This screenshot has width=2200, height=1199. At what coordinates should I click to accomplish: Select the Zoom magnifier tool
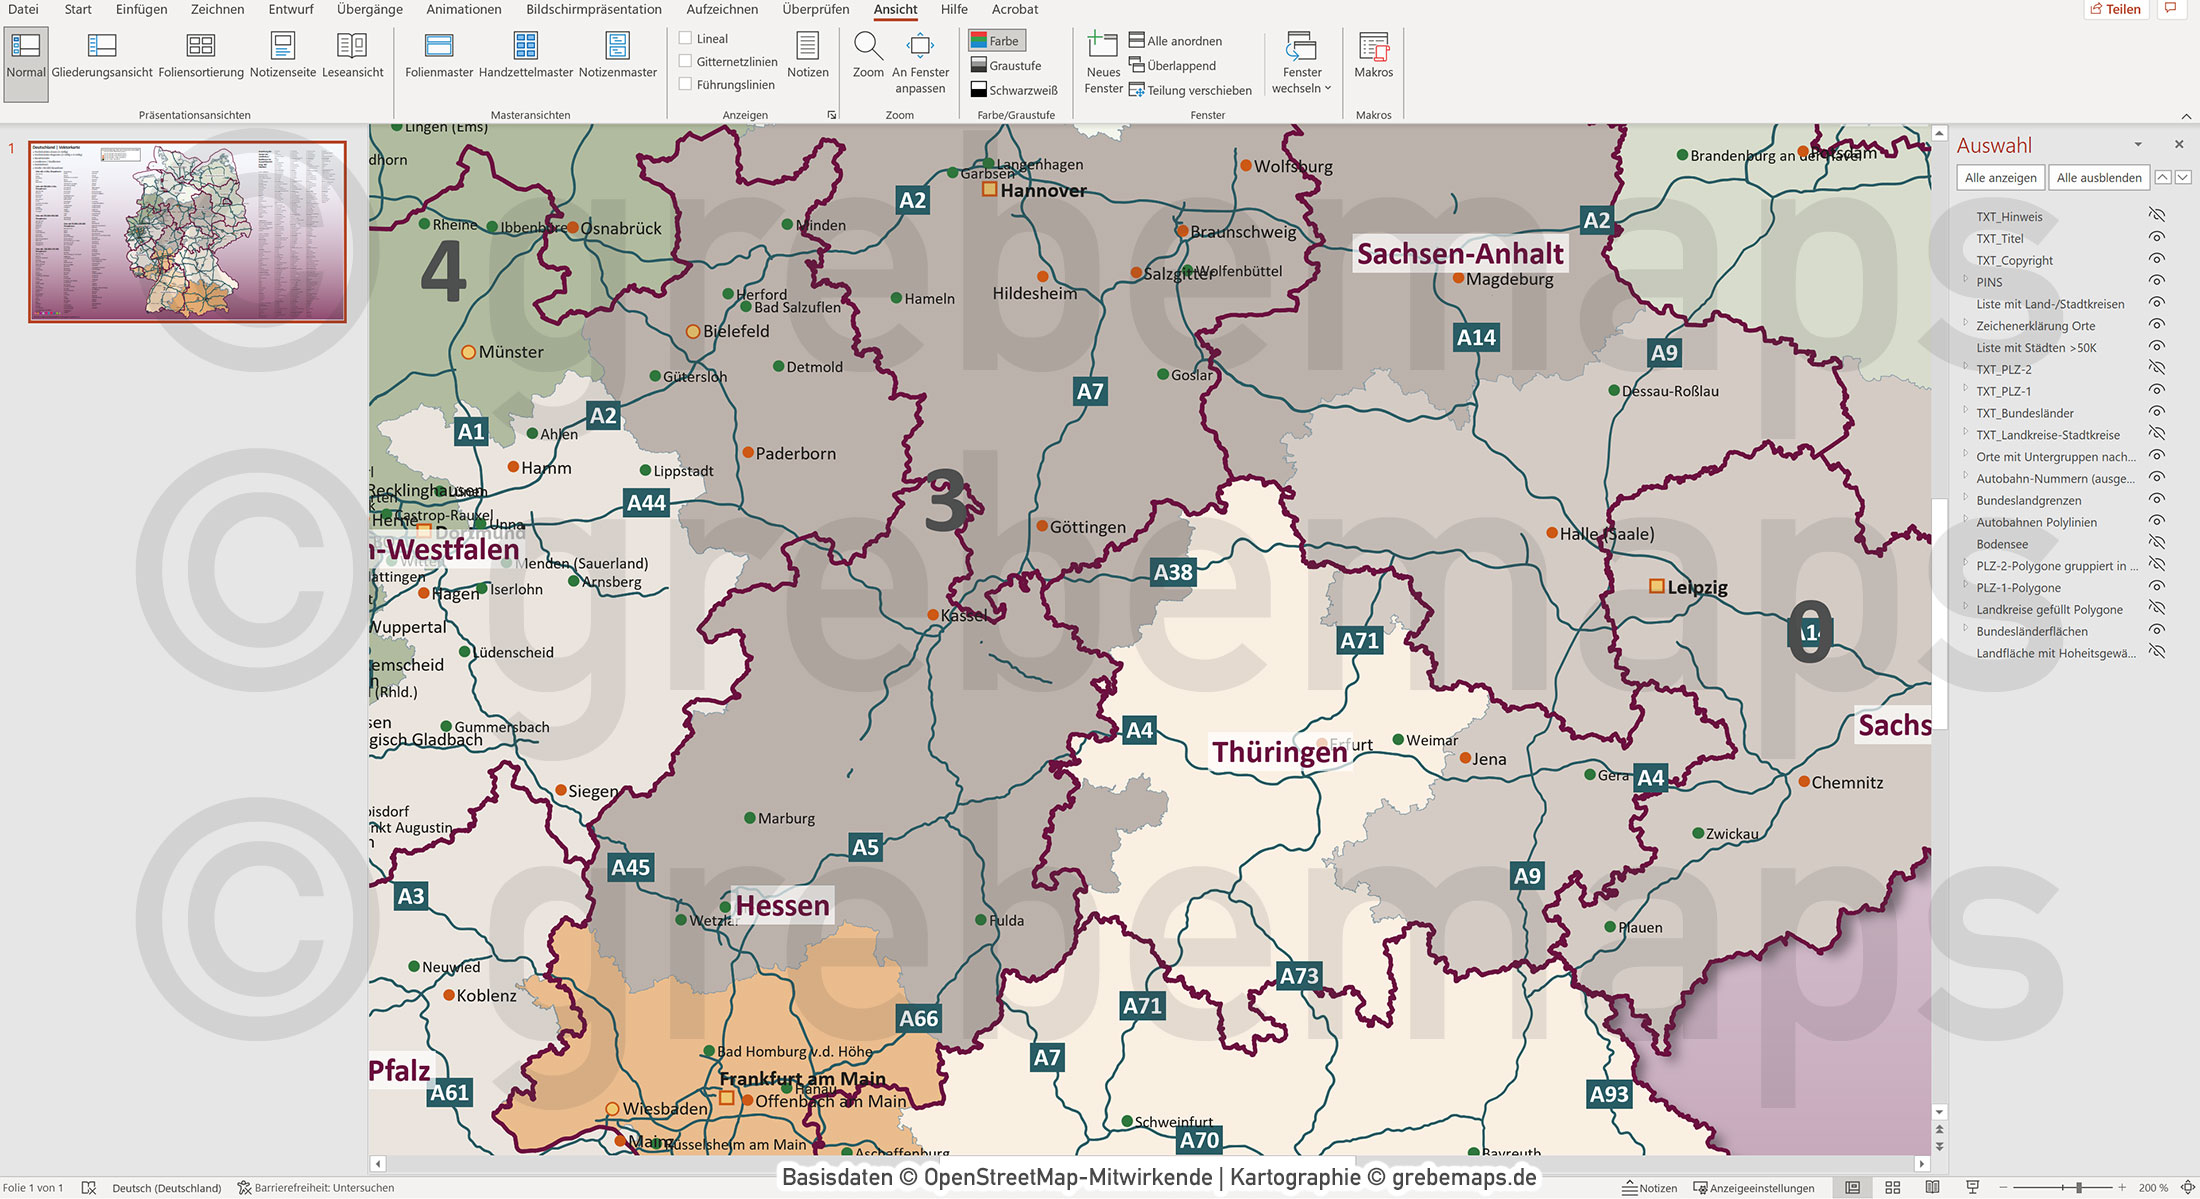(x=868, y=55)
